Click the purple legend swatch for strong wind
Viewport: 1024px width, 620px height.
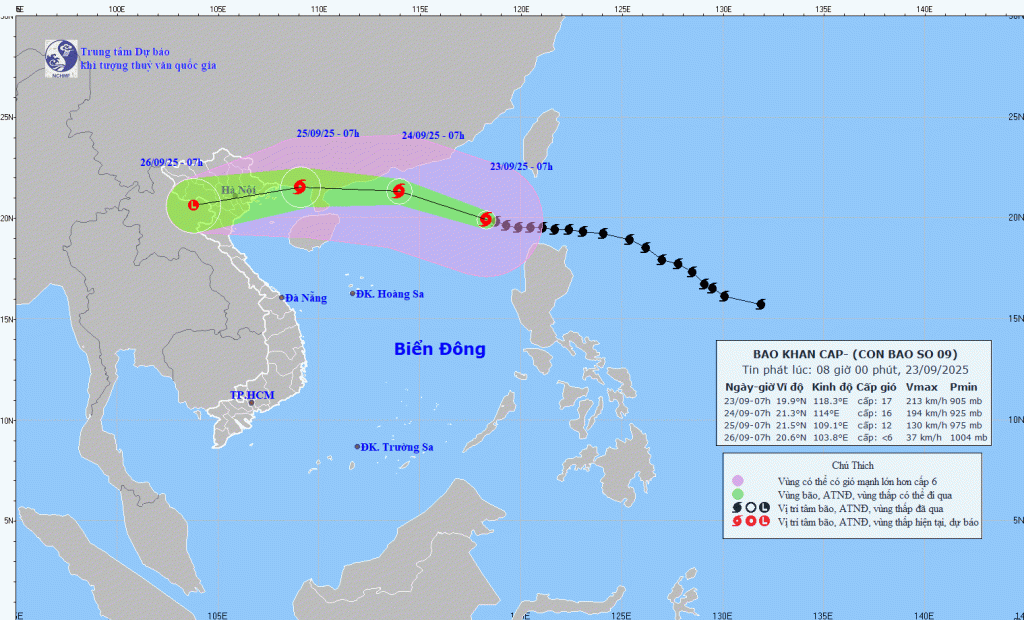738,480
